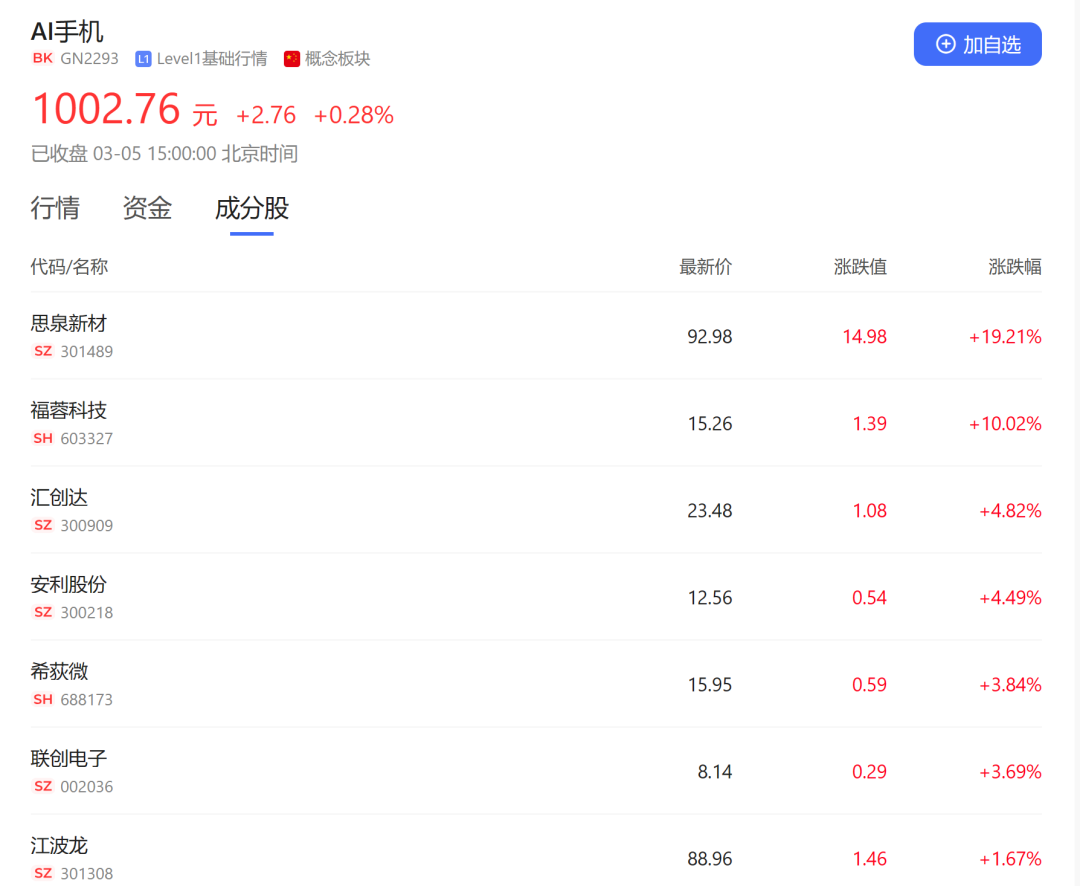Open the 江波龙 stock link

click(59, 845)
